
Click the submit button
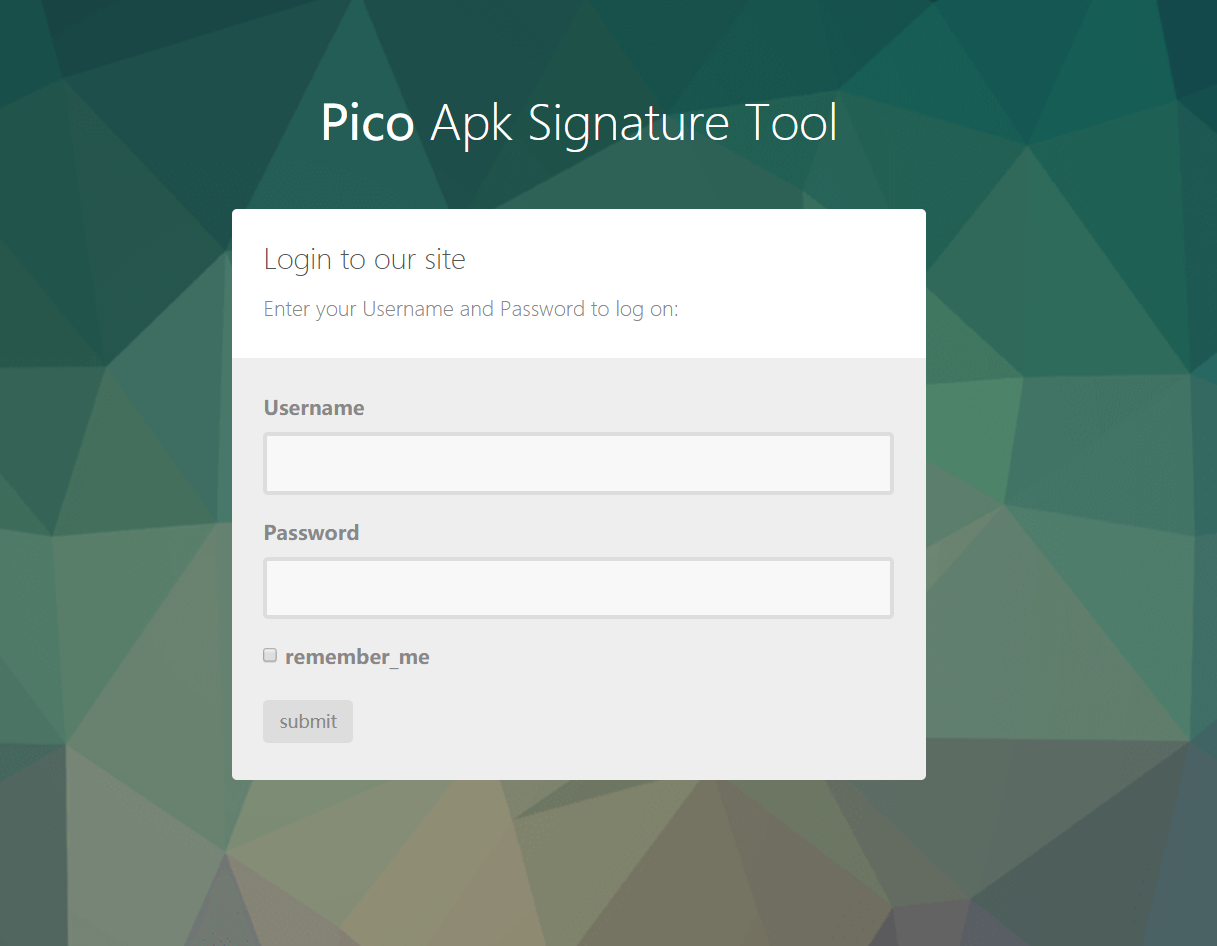coord(308,721)
